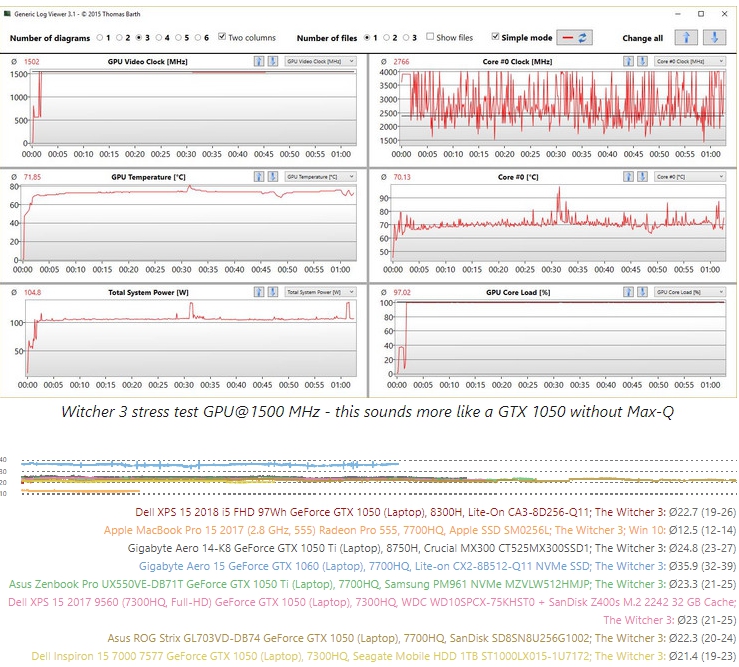Click the Core #0 temperature average value 70.13
Screen dimensions: 739x667
pyautogui.click(x=402, y=177)
